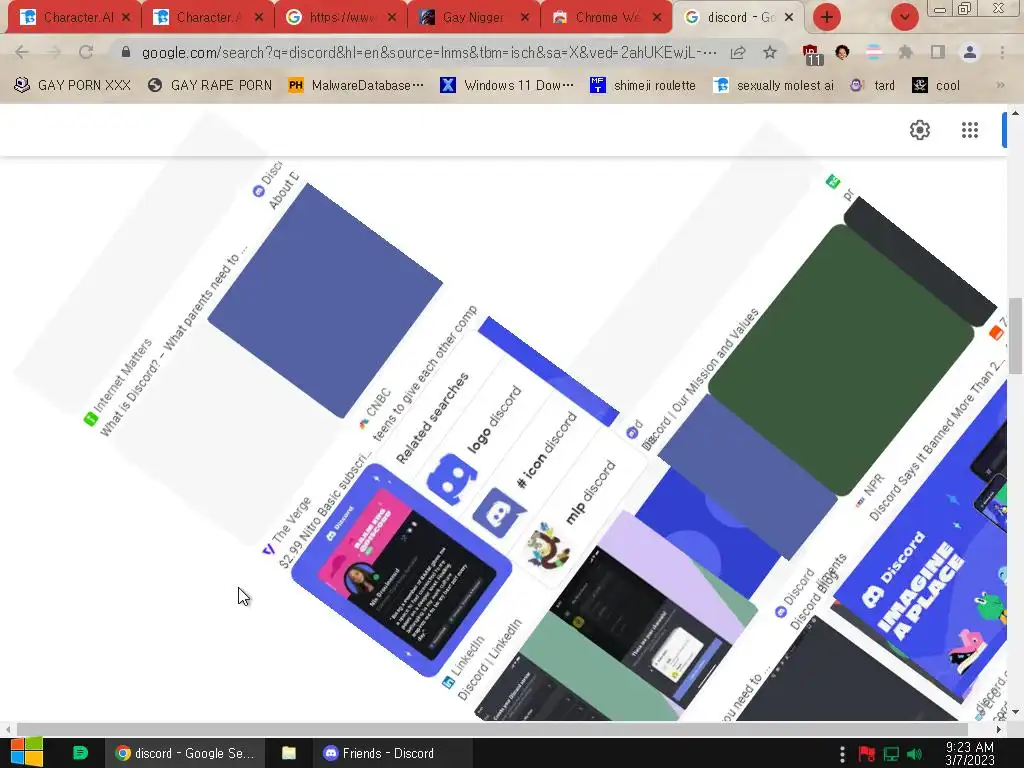The width and height of the screenshot is (1024, 768).
Task: Toggle the Chrome side panel icon
Action: [x=938, y=52]
